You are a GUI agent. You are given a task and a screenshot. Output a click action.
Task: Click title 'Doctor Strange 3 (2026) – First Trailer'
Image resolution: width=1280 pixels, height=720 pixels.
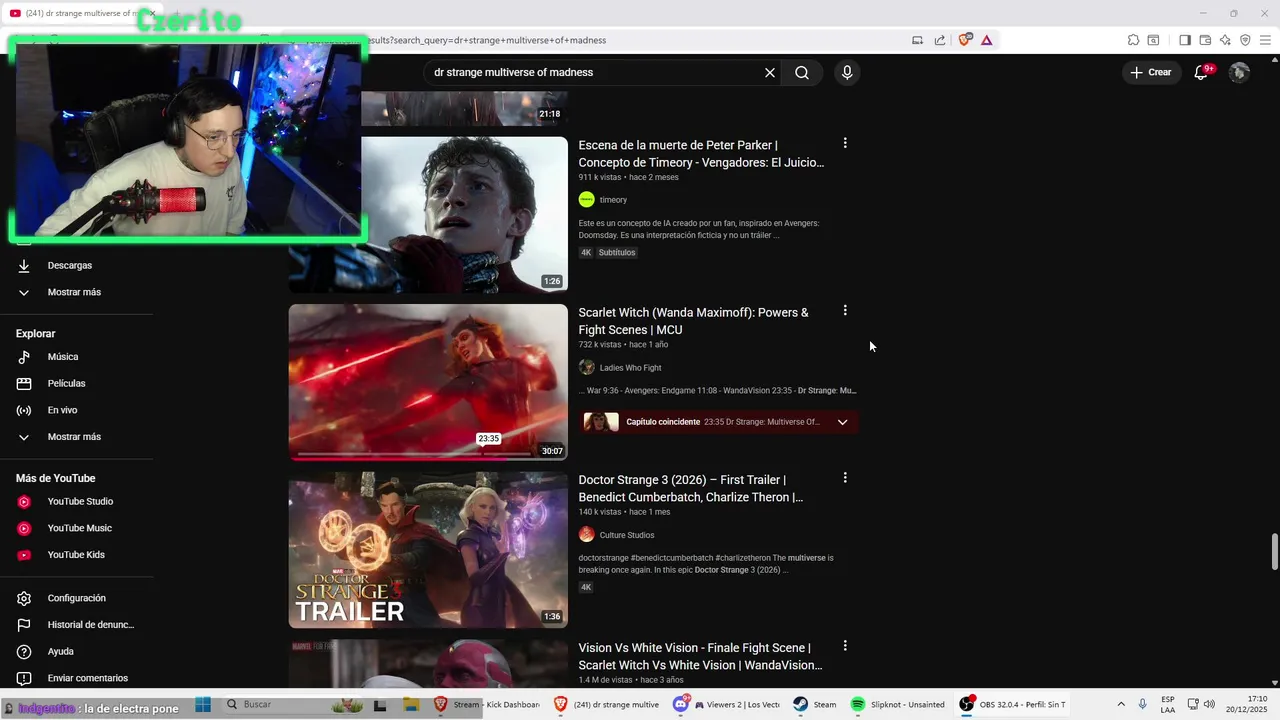point(690,489)
